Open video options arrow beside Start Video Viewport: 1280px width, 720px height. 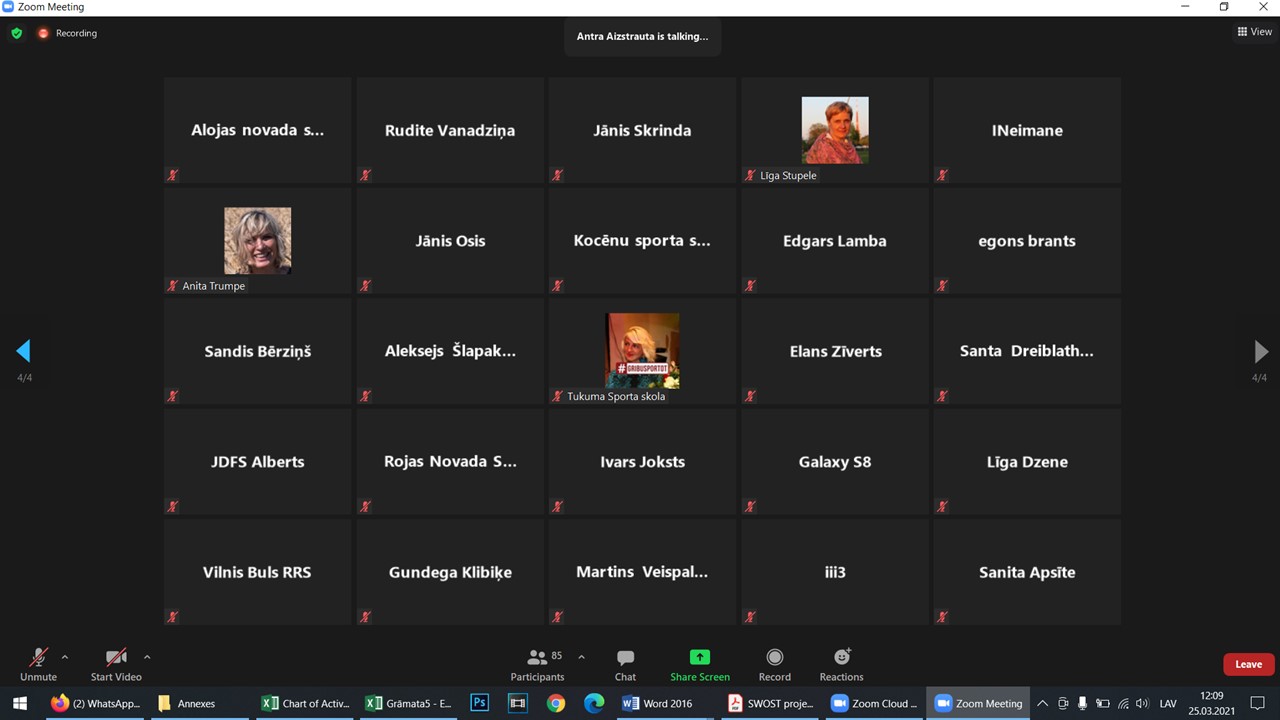pyautogui.click(x=147, y=657)
